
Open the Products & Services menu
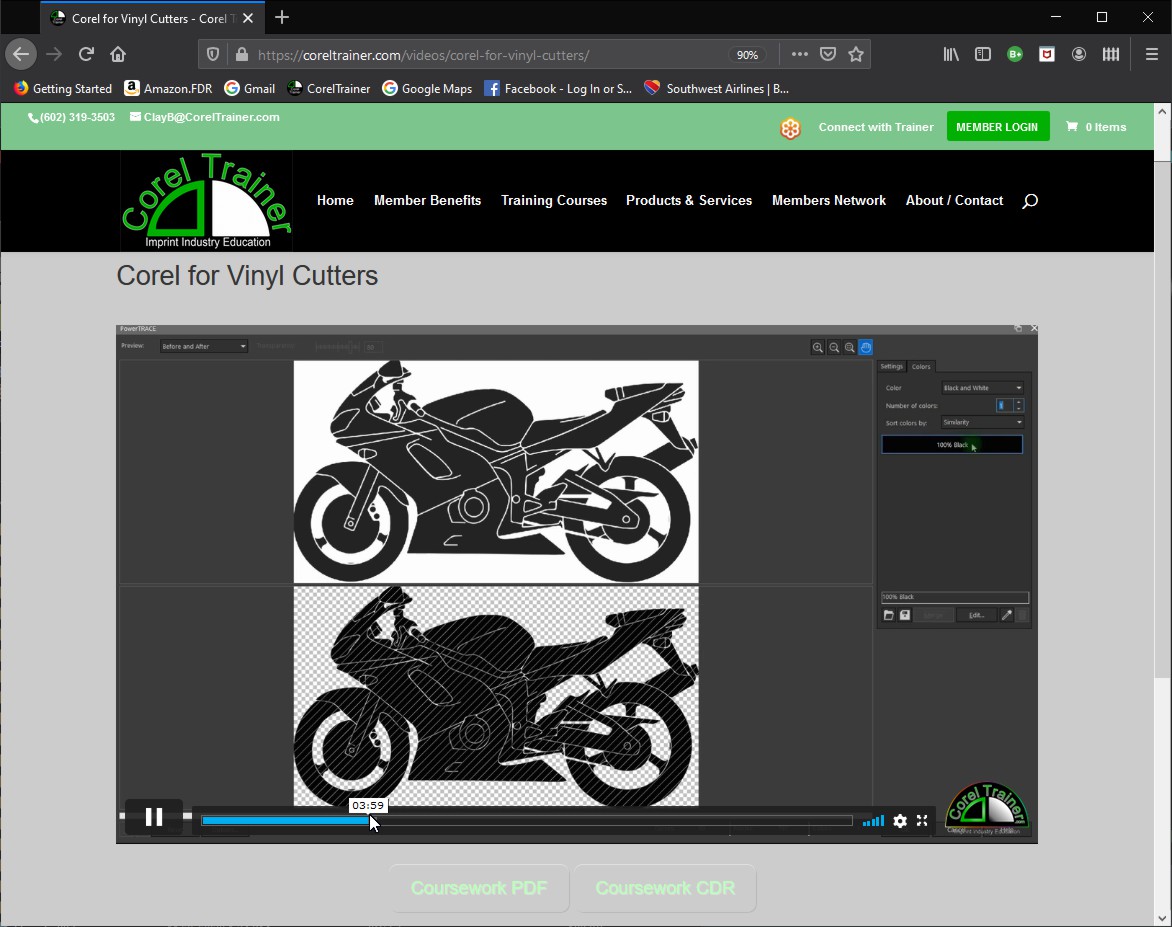tap(689, 200)
